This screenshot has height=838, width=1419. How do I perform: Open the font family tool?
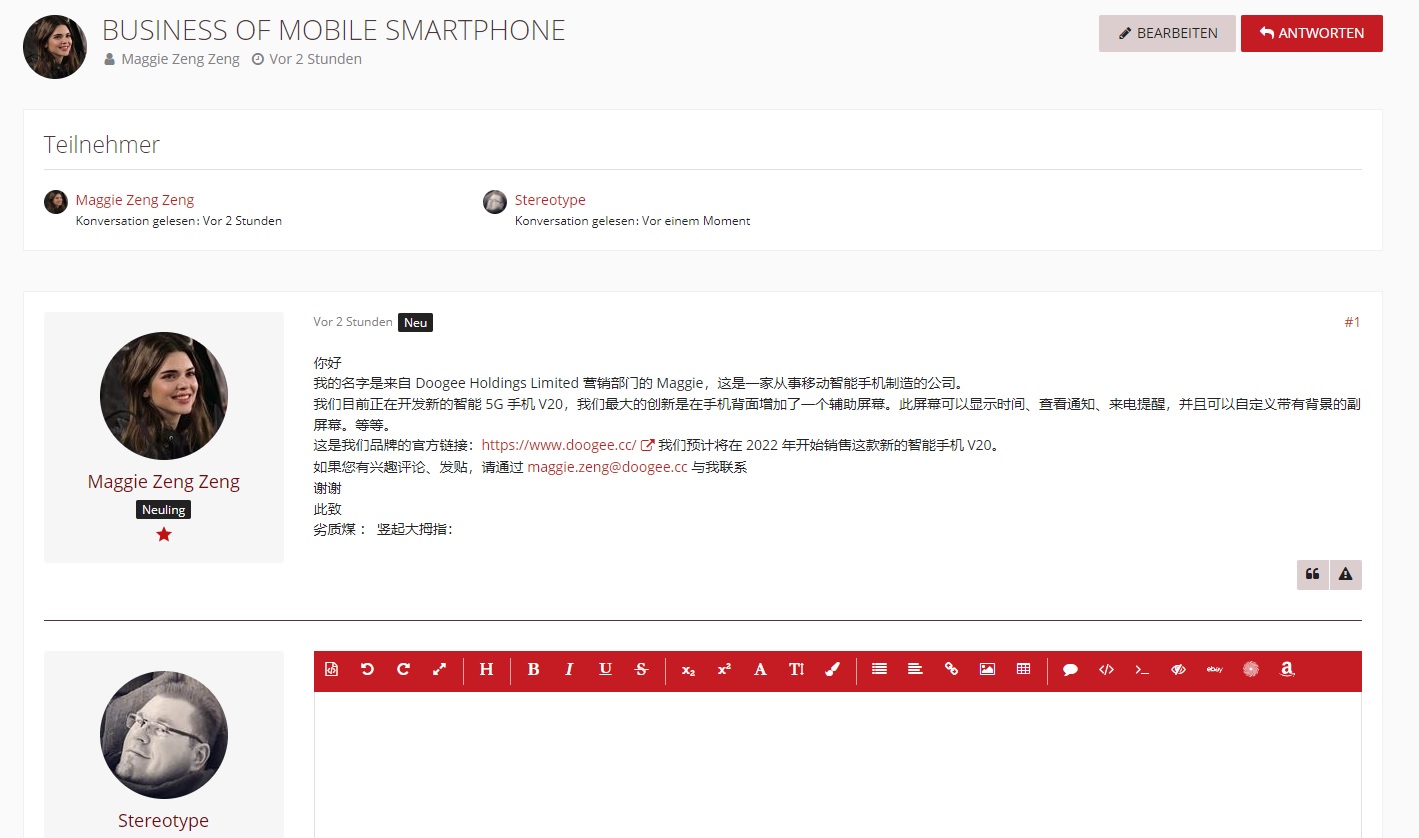click(760, 669)
